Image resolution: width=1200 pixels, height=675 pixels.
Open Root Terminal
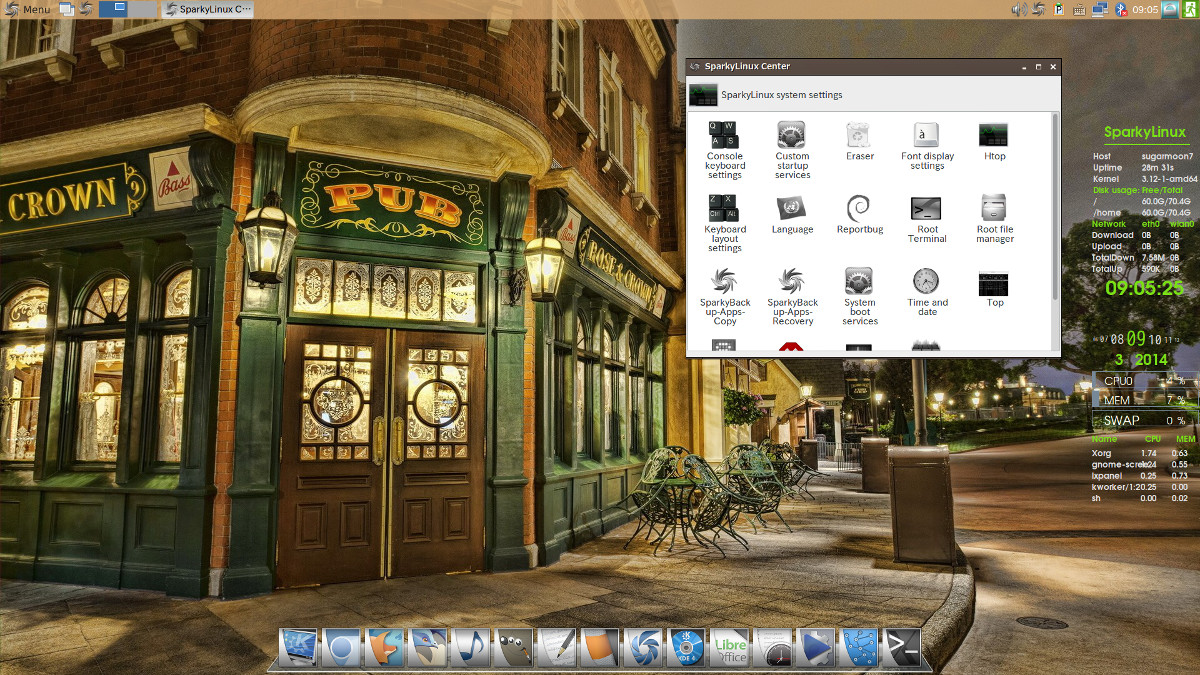927,219
